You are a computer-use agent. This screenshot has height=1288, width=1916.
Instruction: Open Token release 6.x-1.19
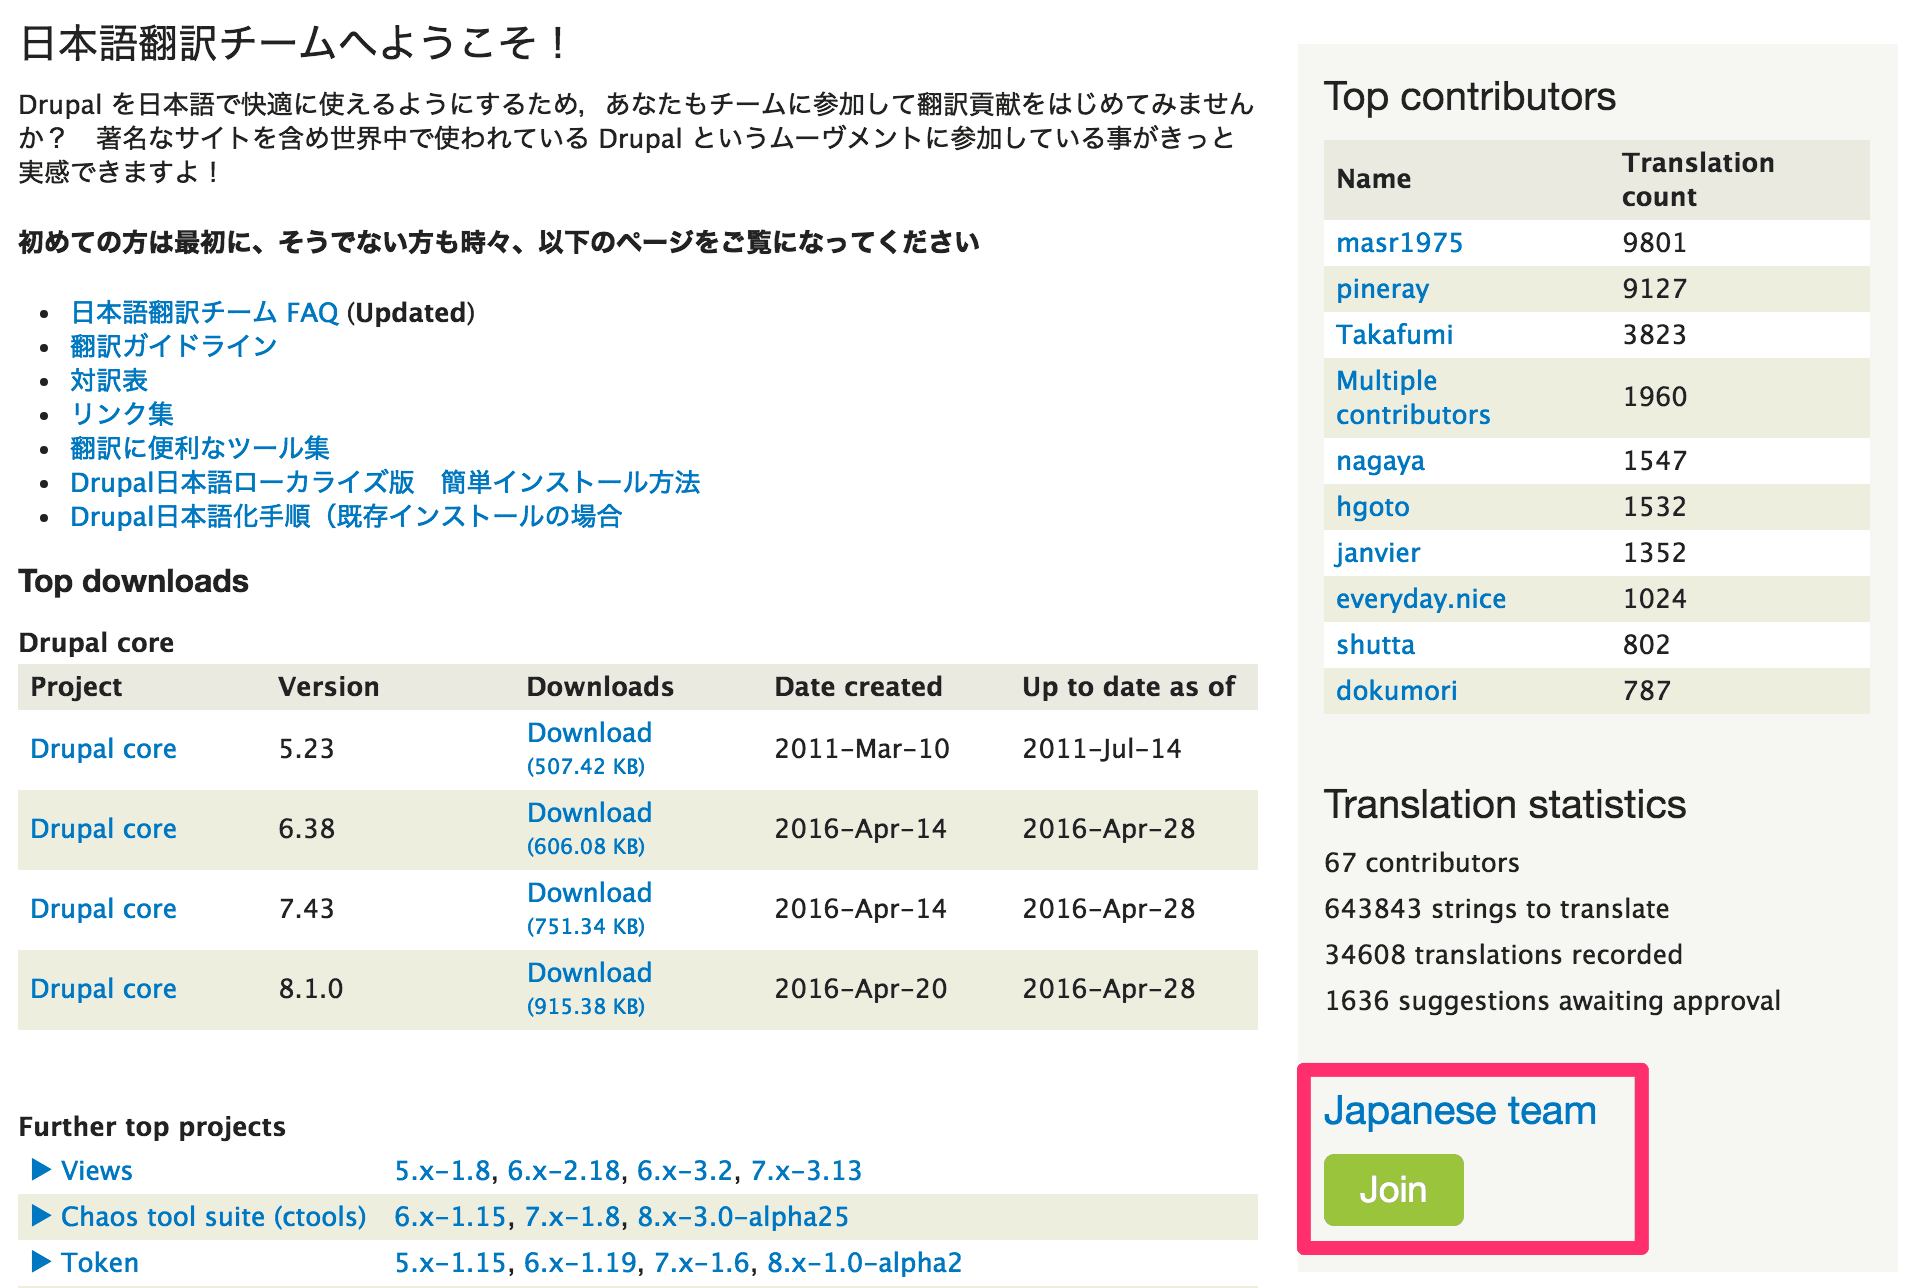point(580,1262)
